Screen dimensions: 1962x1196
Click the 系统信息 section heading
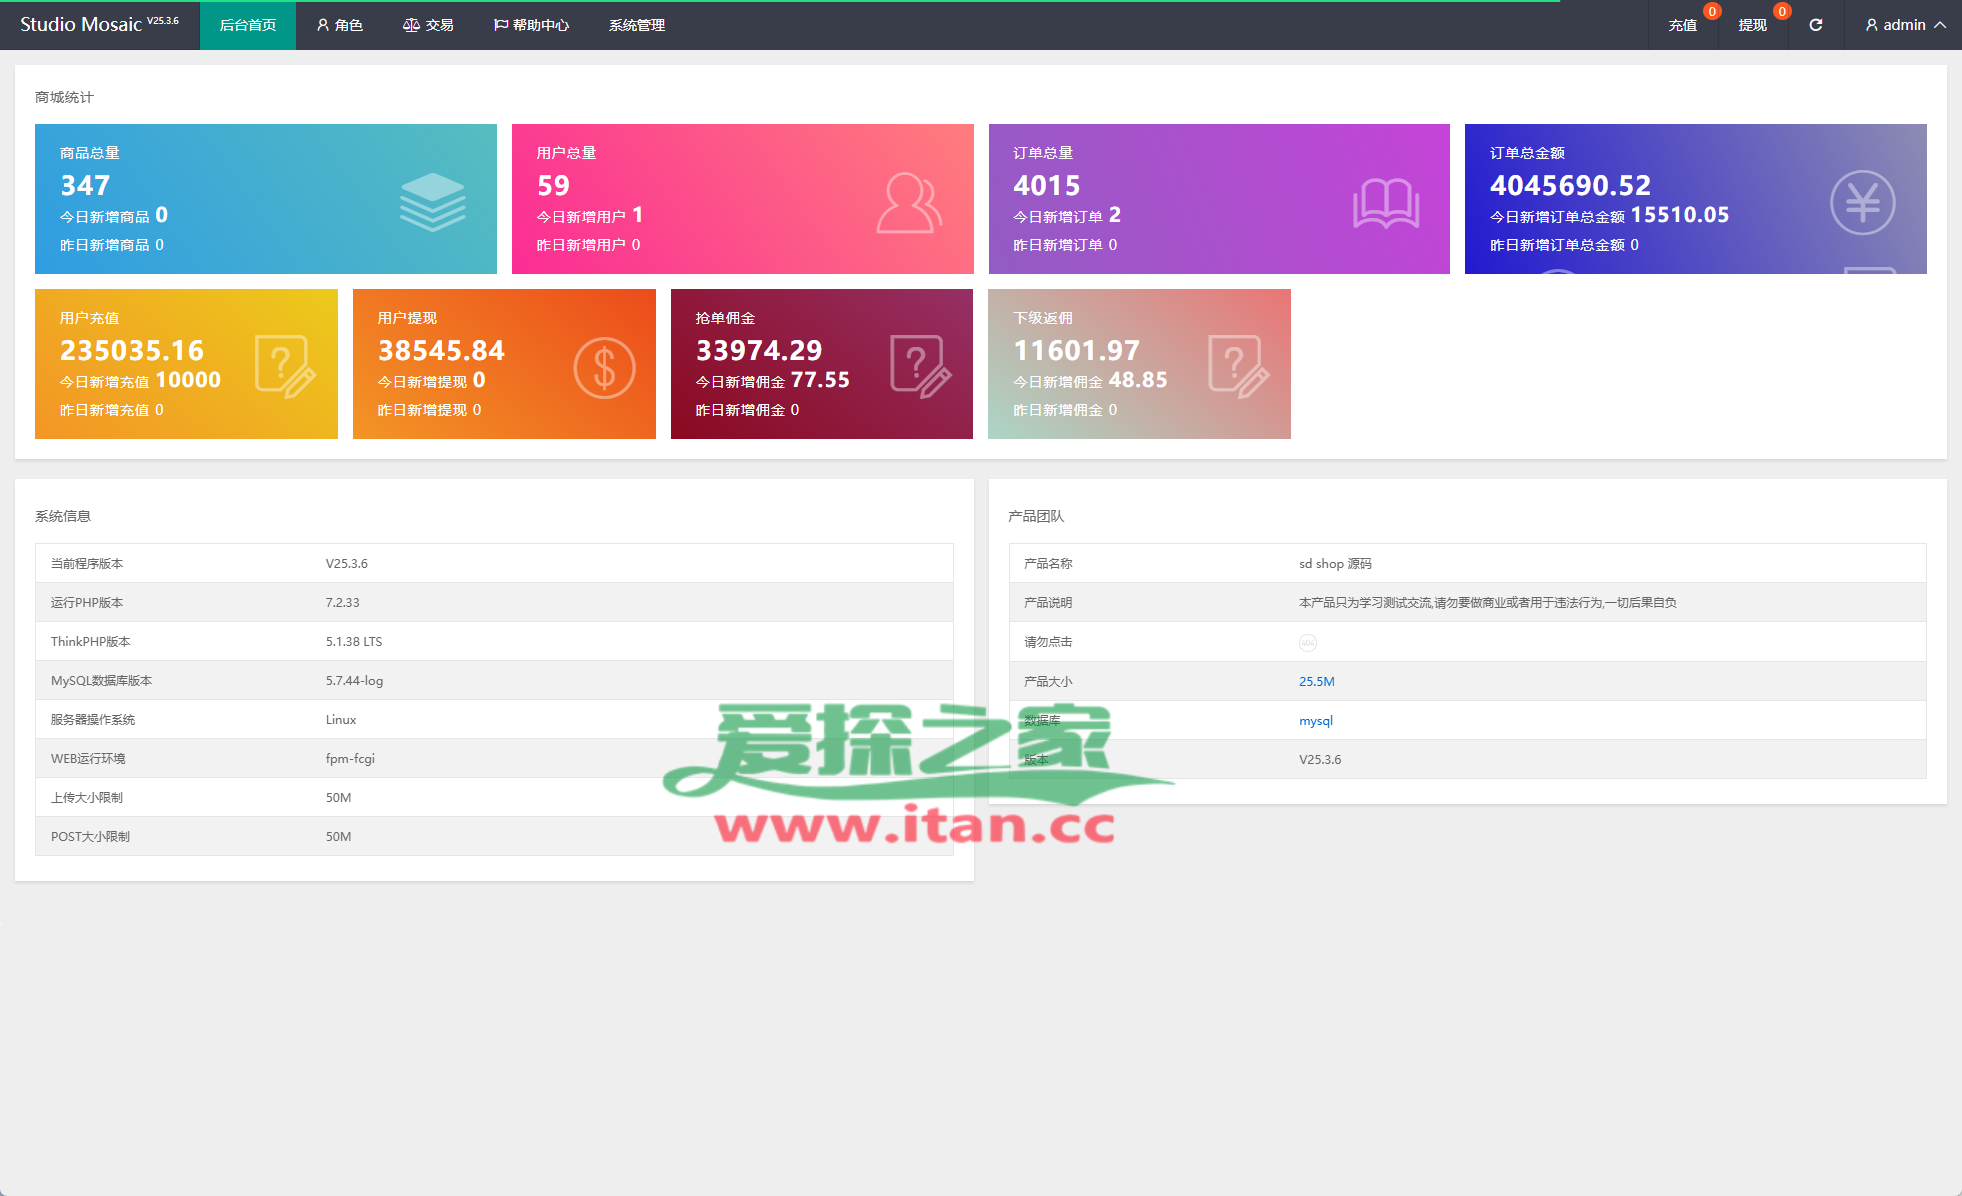tap(63, 516)
